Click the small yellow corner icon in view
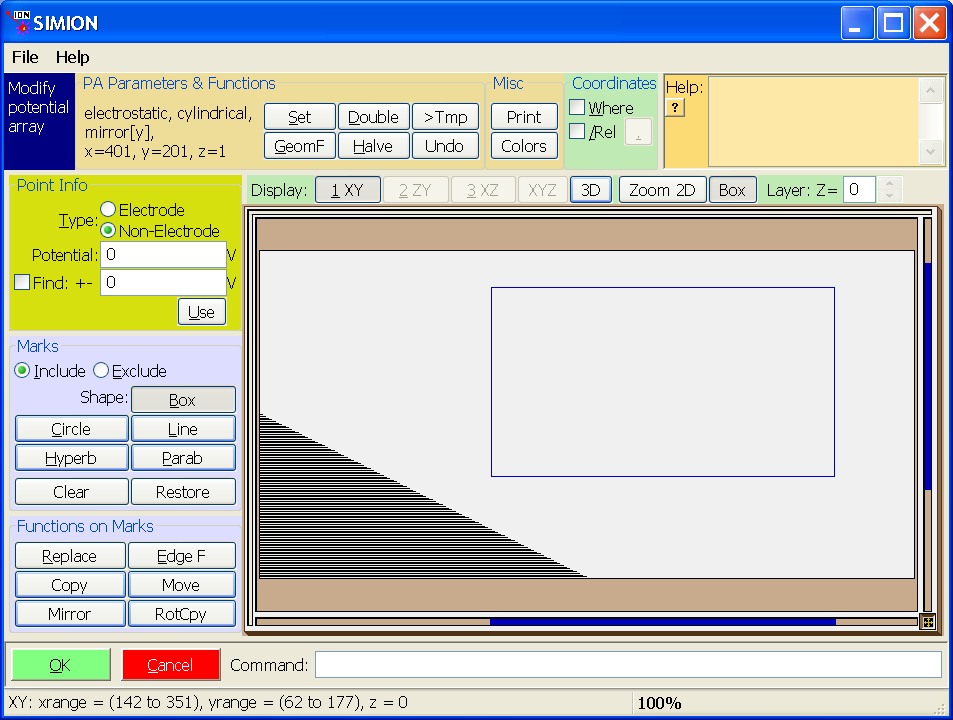 (928, 622)
